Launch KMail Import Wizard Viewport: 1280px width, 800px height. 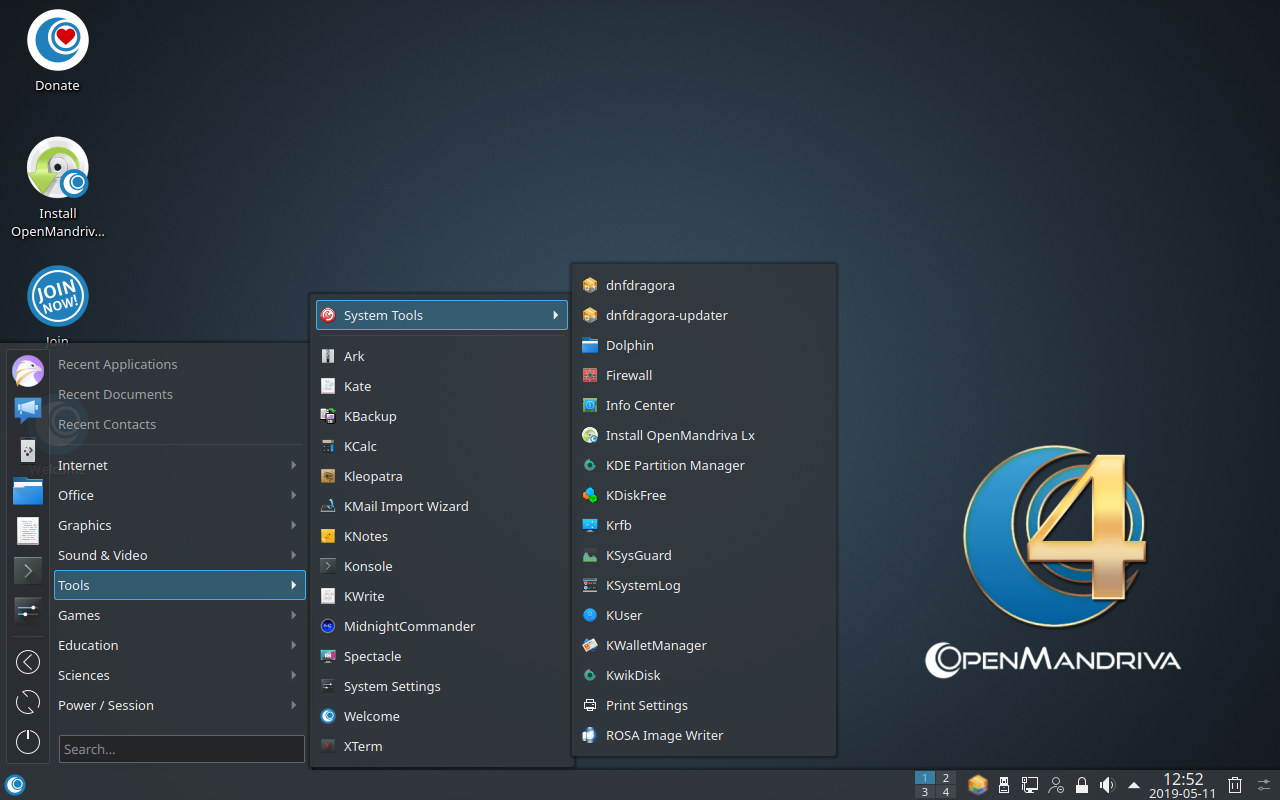441,506
